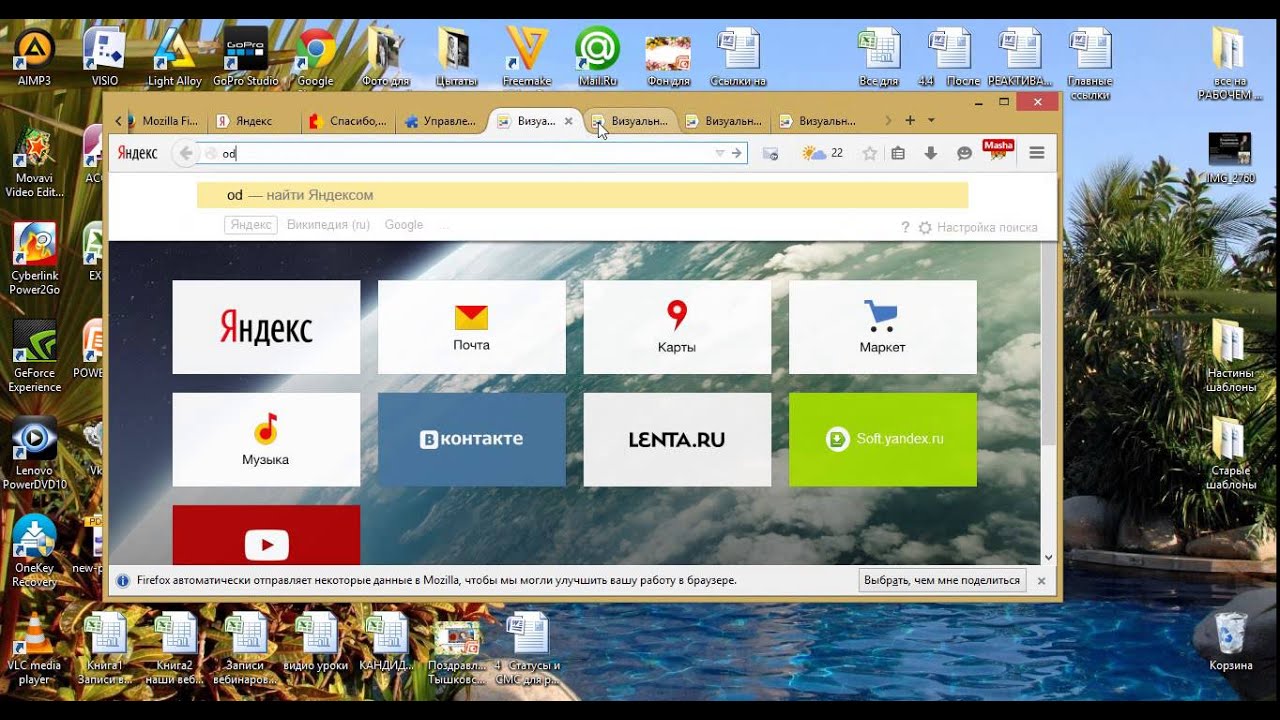The width and height of the screenshot is (1280, 720).
Task: Open the Музыка tile
Action: pyautogui.click(x=266, y=439)
